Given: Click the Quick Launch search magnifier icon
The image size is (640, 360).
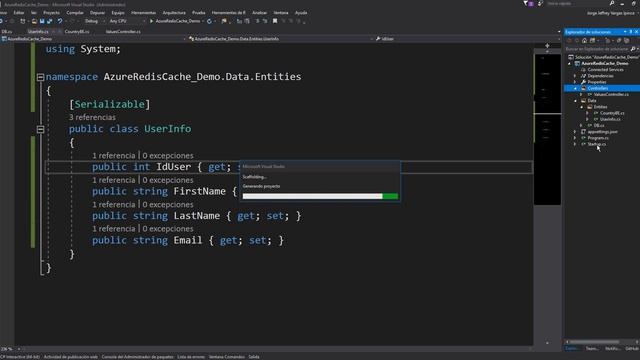Looking at the screenshot, I should coord(612,3).
